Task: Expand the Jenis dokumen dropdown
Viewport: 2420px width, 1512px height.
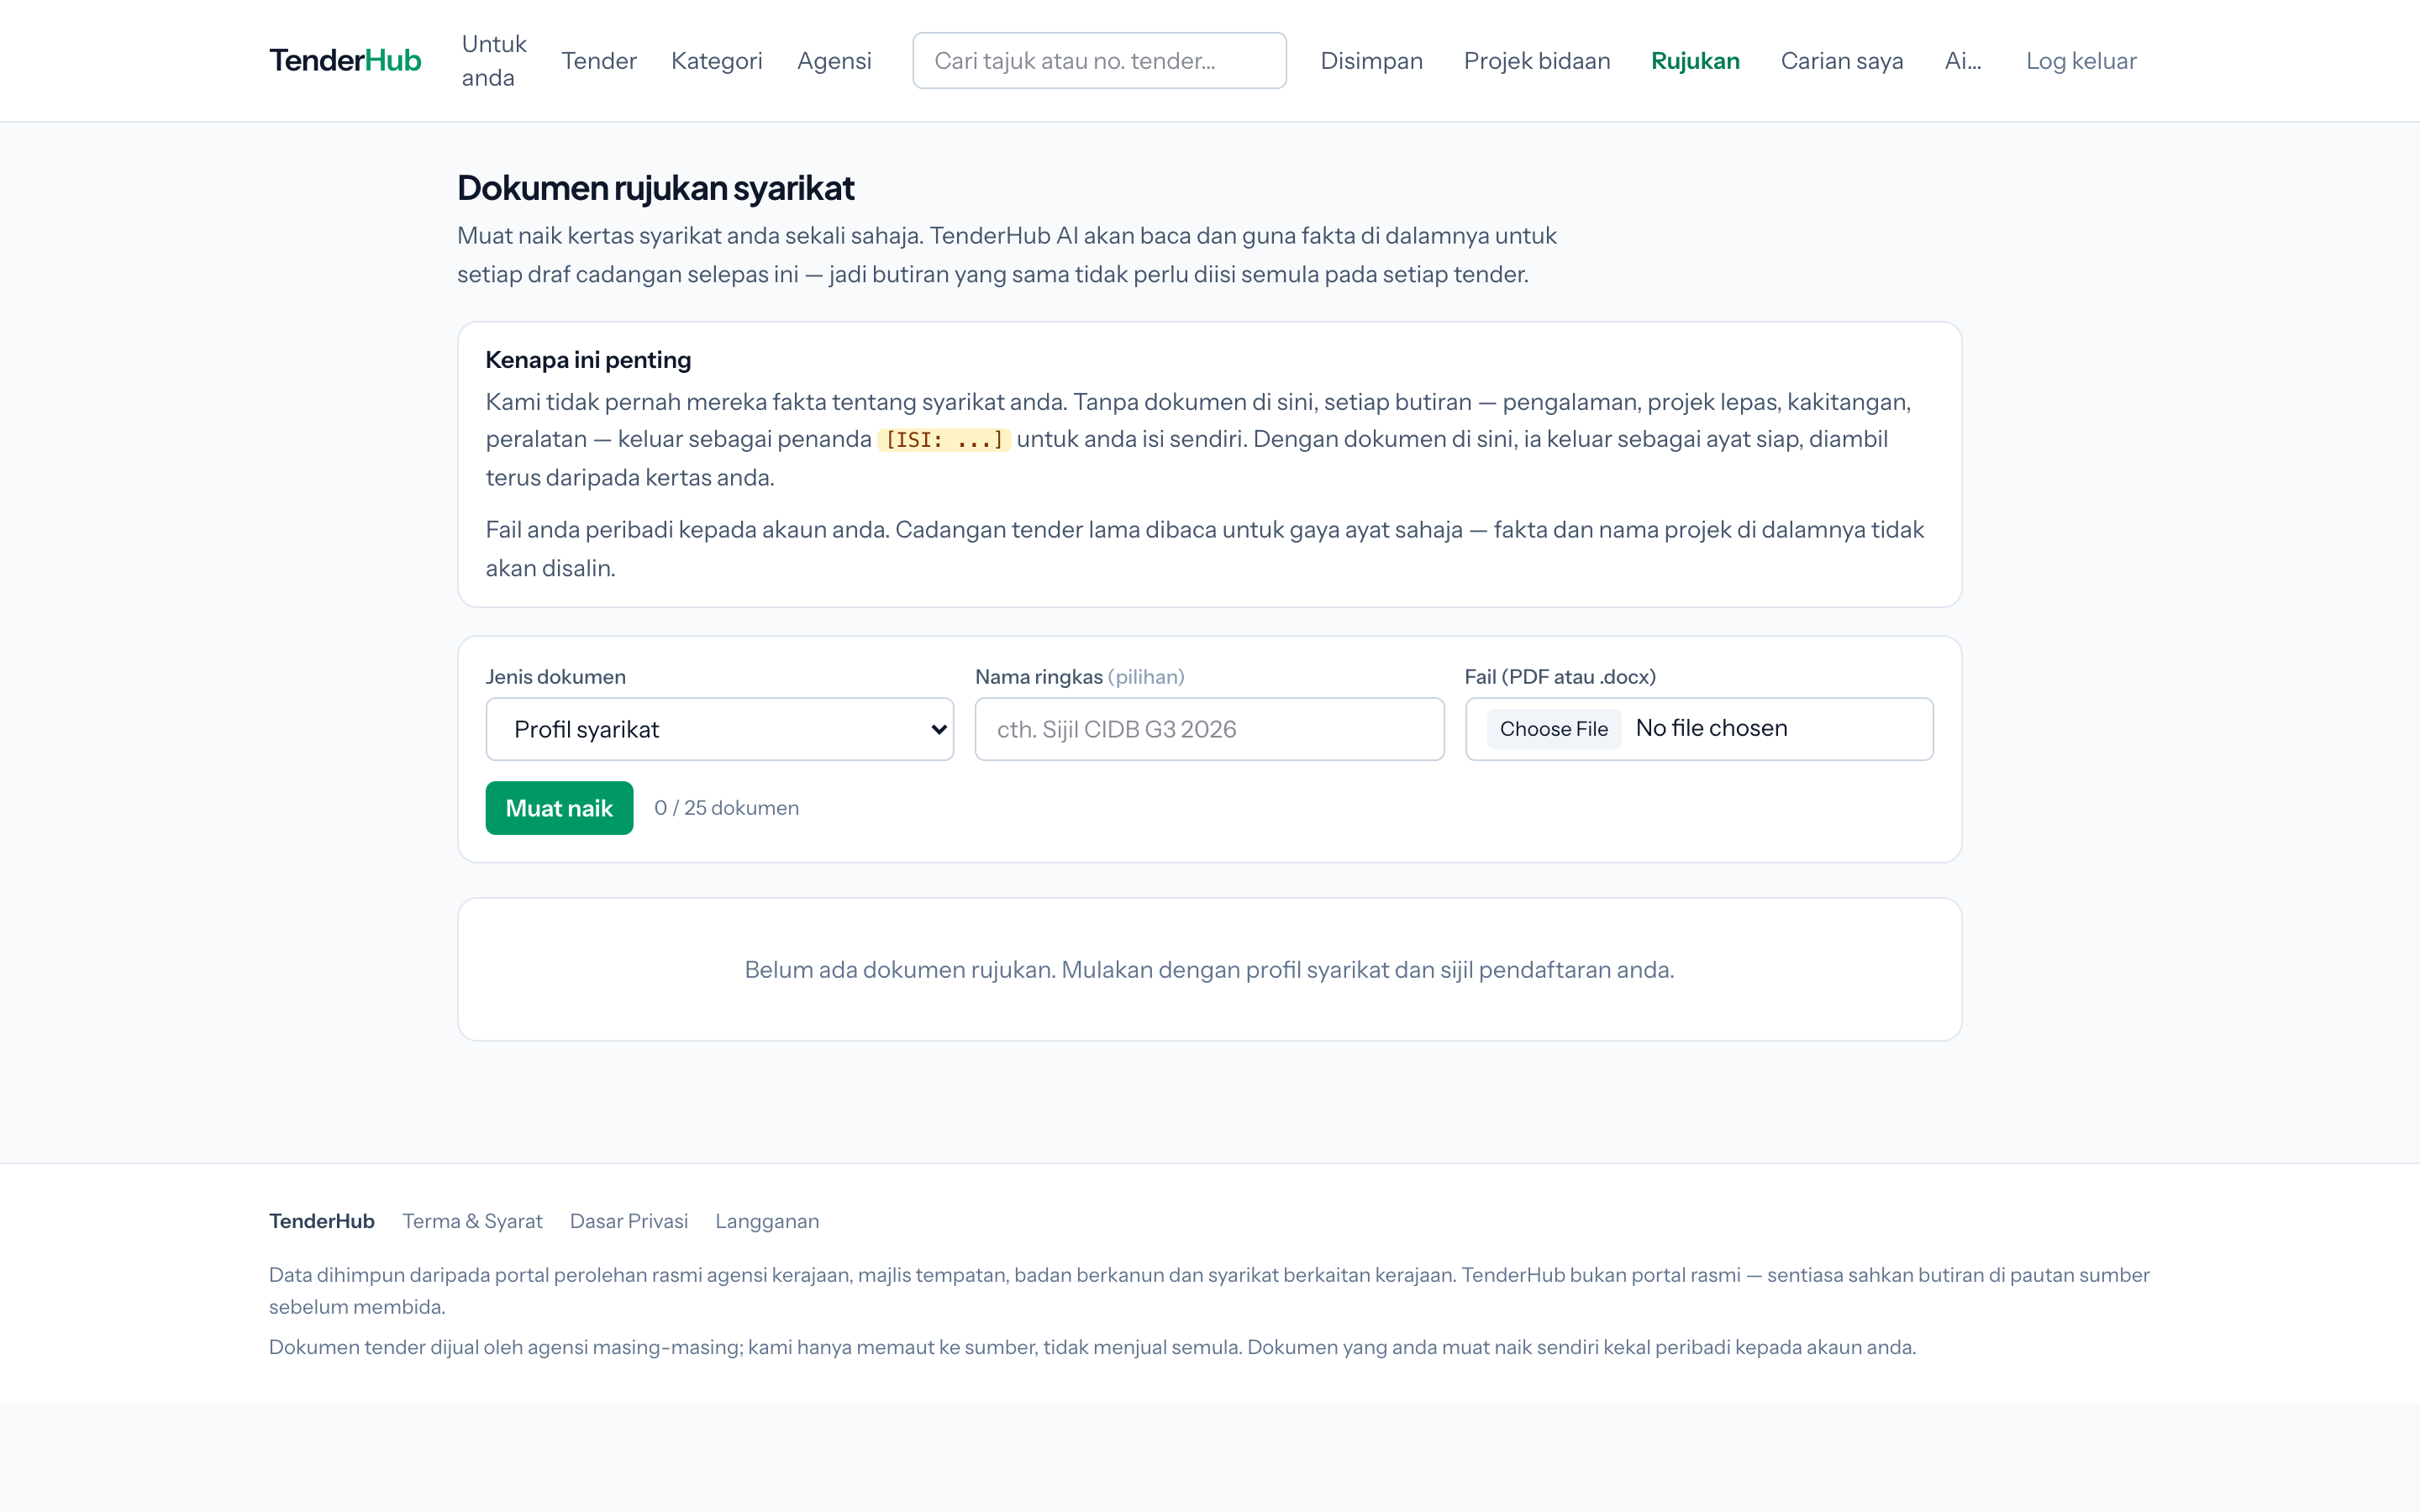Action: 719,729
